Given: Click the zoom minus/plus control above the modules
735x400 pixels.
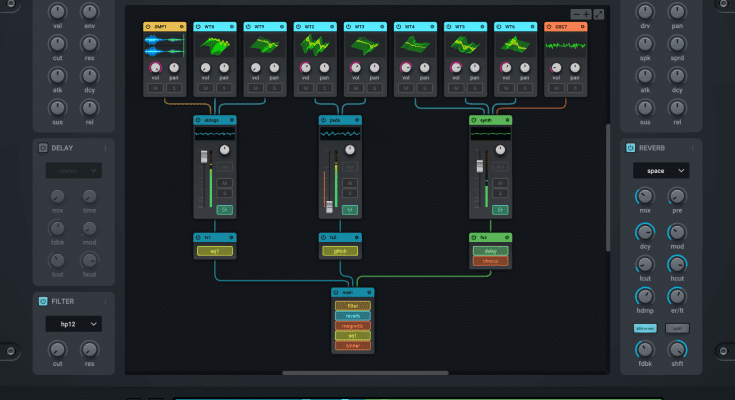Looking at the screenshot, I should (x=580, y=14).
